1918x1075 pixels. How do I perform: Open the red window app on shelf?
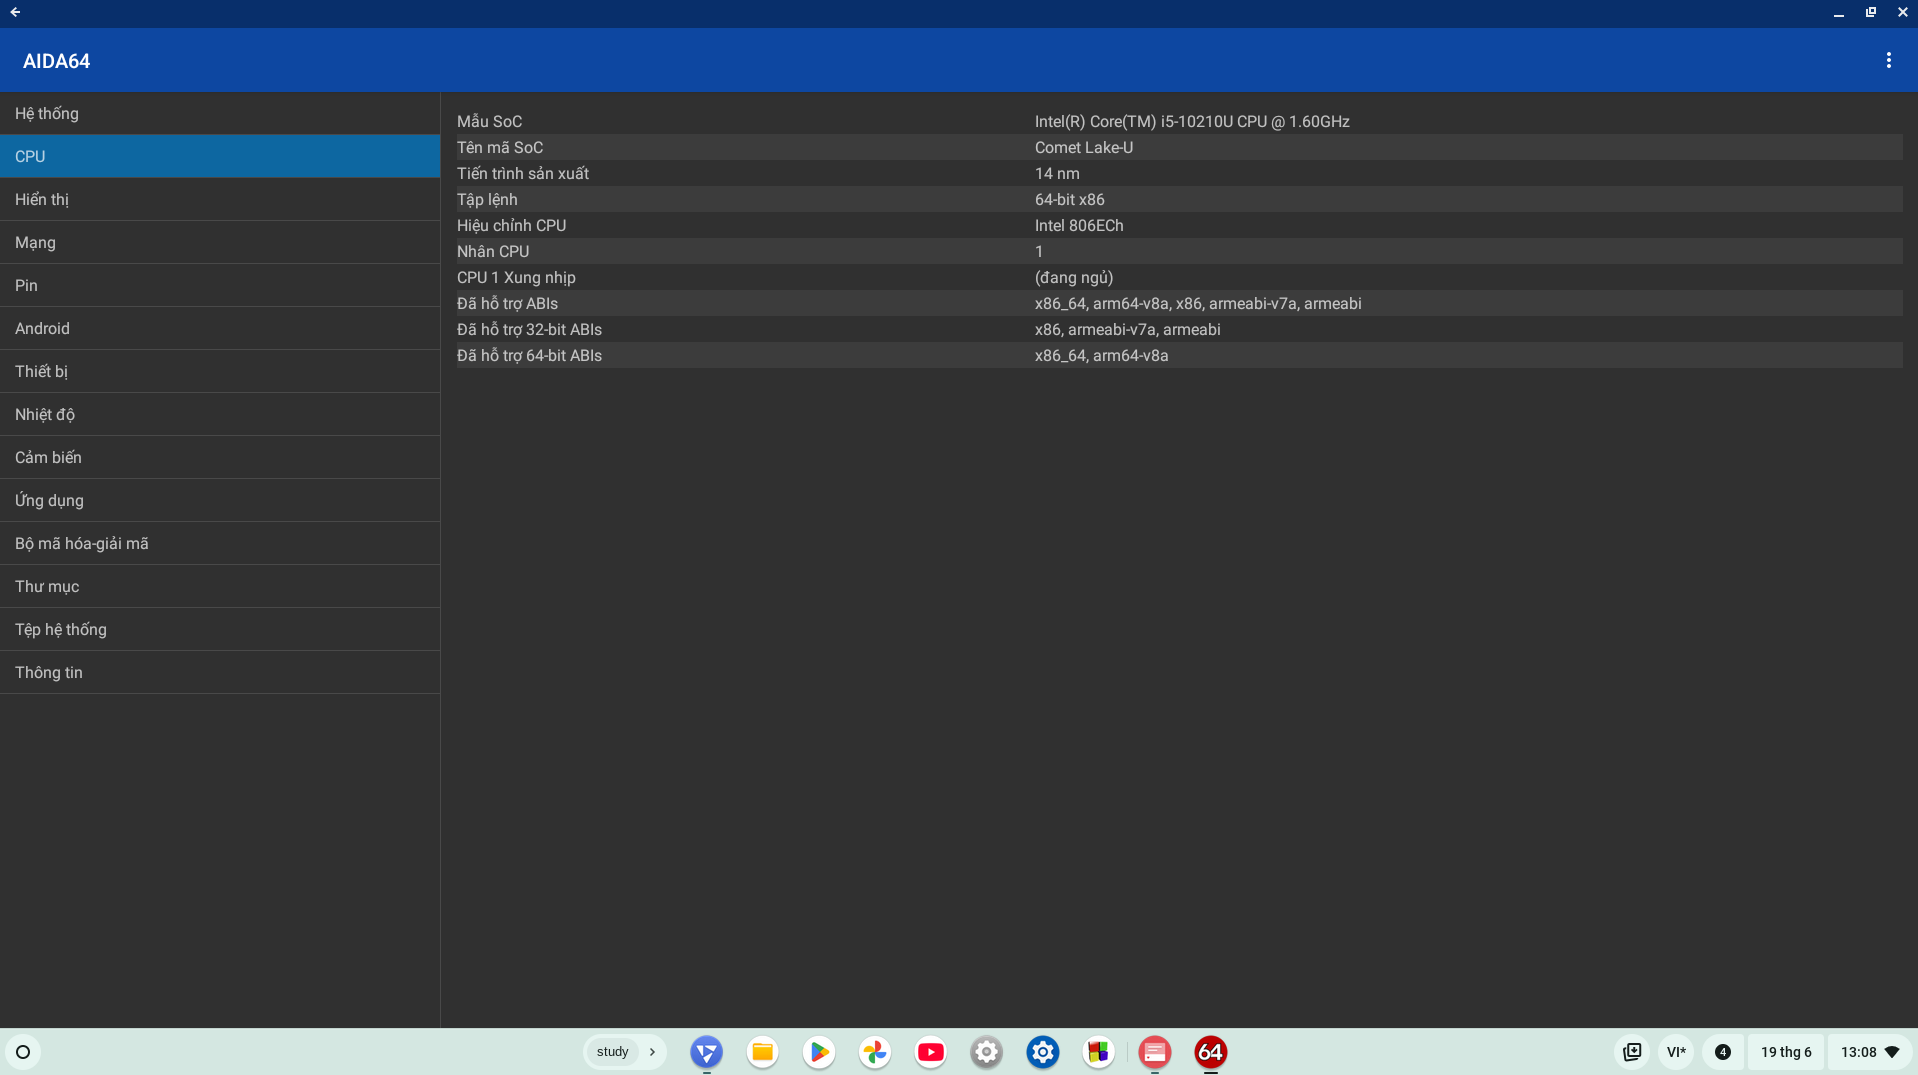tap(1154, 1052)
